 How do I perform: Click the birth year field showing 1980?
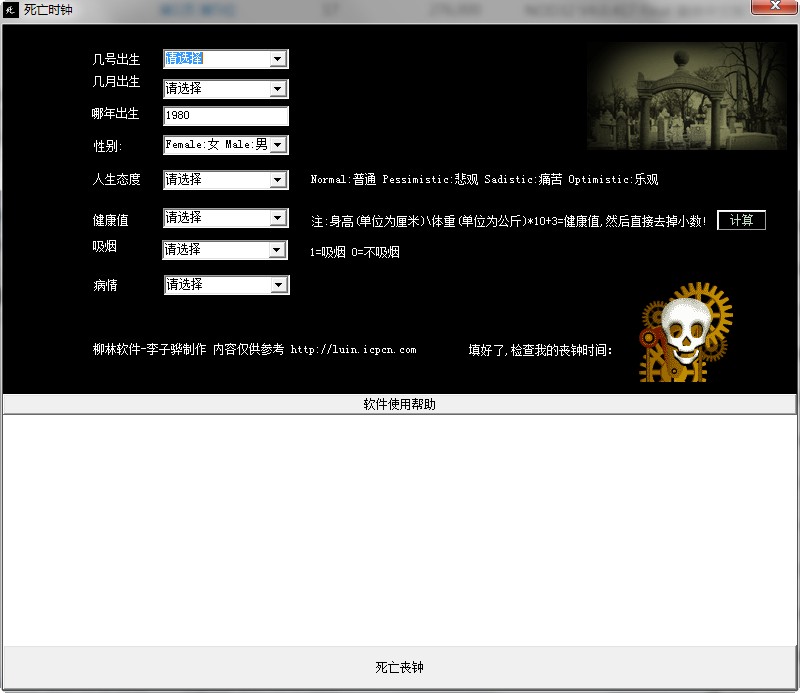[225, 115]
